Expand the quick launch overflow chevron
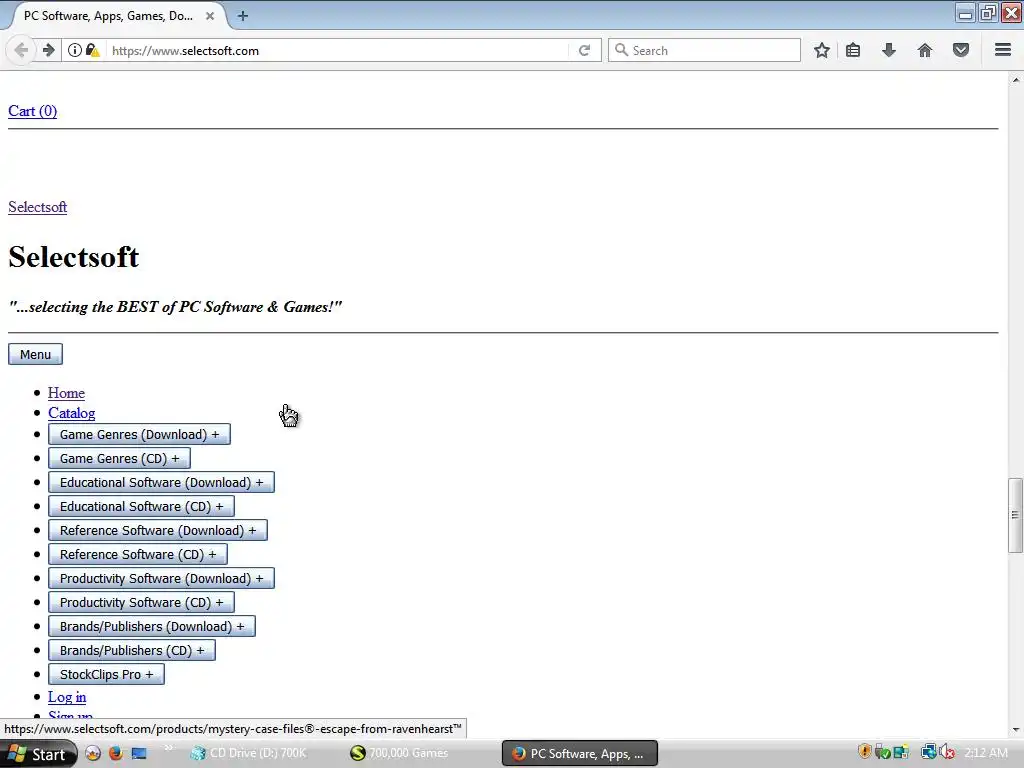This screenshot has width=1024, height=768. pos(168,747)
